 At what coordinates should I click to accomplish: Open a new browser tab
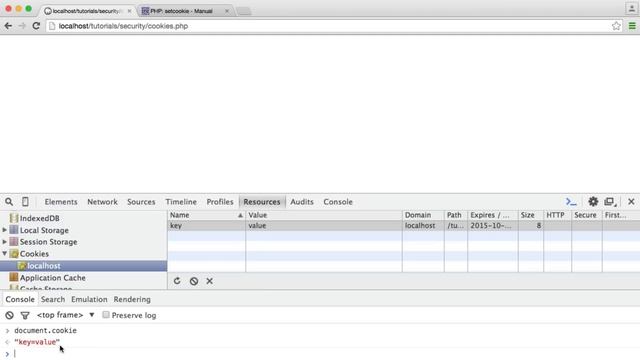[x=244, y=11]
